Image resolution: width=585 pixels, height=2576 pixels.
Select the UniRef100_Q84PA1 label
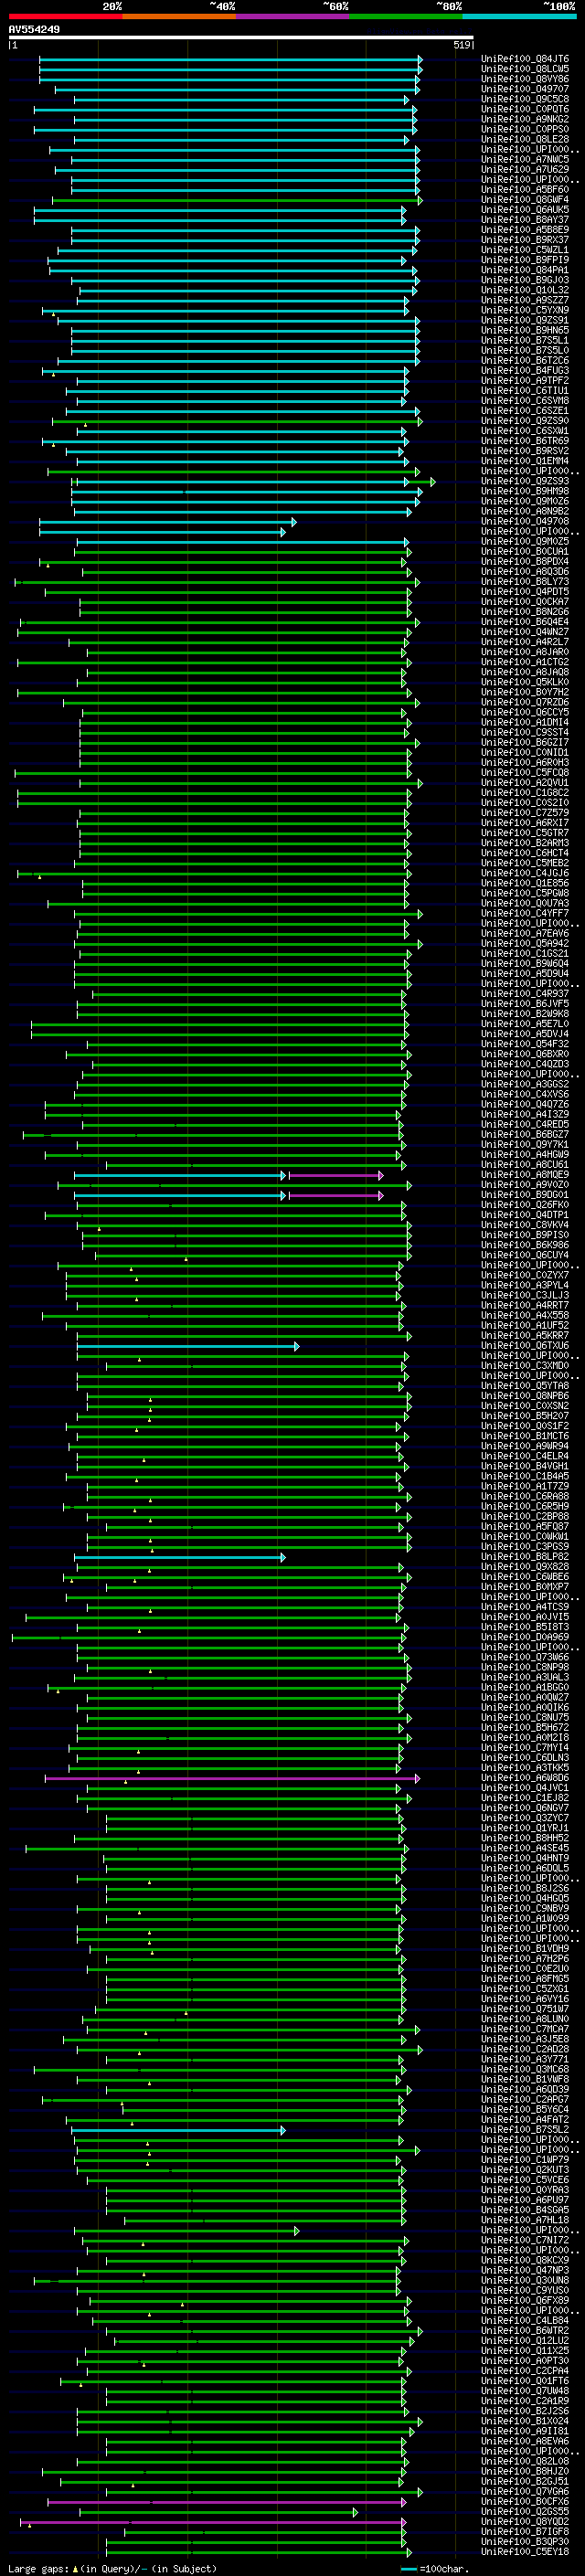pyautogui.click(x=525, y=270)
